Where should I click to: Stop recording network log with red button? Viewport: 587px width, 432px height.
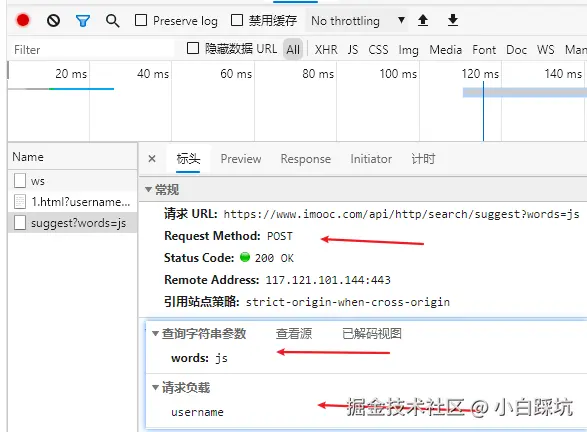coord(23,20)
